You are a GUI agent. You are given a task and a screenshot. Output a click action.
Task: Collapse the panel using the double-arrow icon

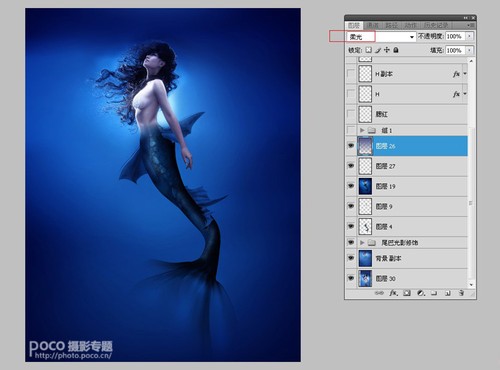pyautogui.click(x=466, y=18)
